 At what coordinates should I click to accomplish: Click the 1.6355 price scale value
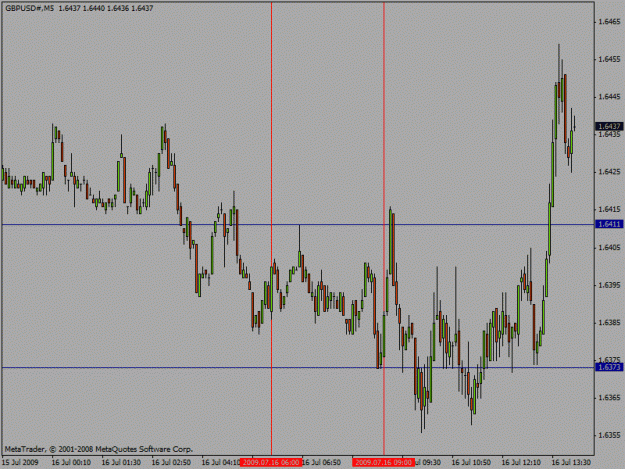[609, 435]
